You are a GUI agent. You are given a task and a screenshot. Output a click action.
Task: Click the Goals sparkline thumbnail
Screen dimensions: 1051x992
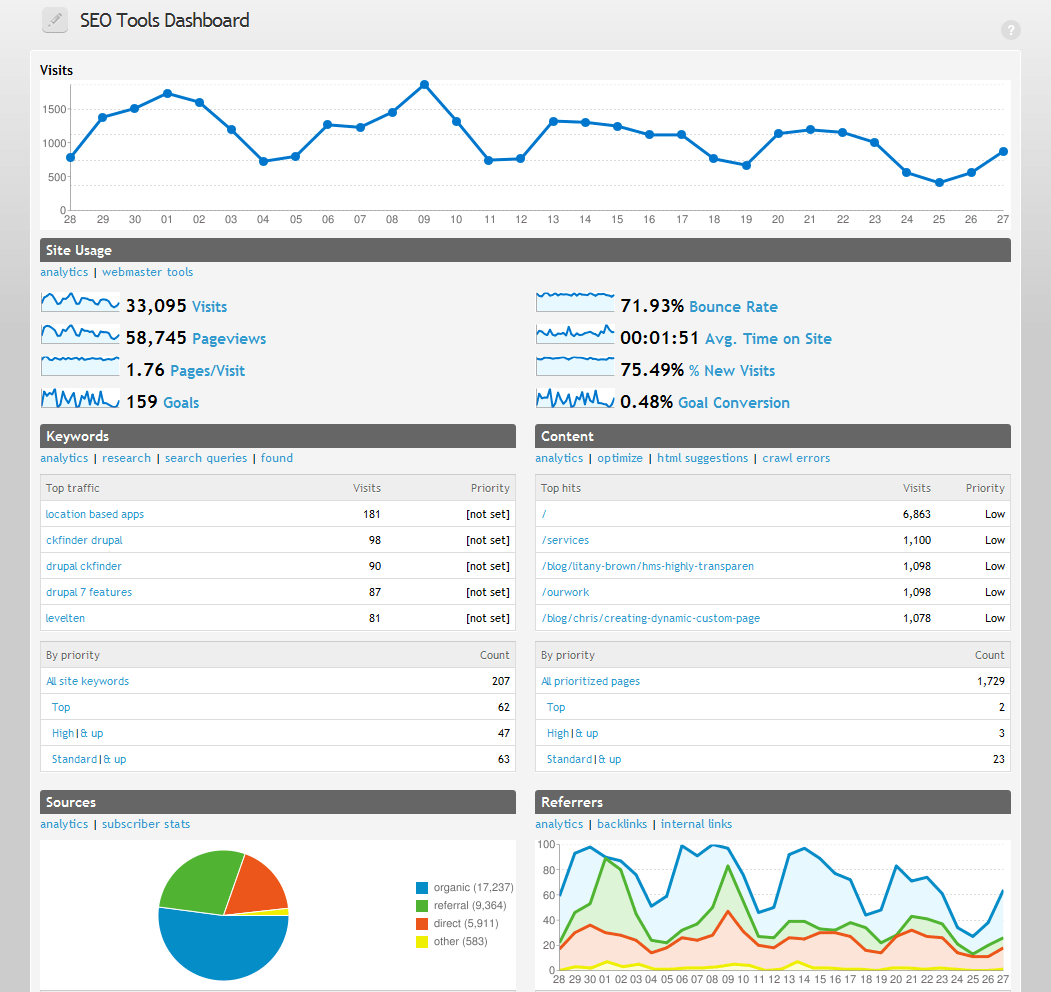click(79, 397)
